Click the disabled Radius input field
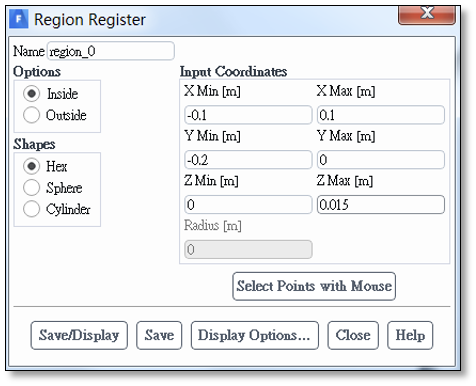This screenshot has width=476, height=386. click(248, 249)
